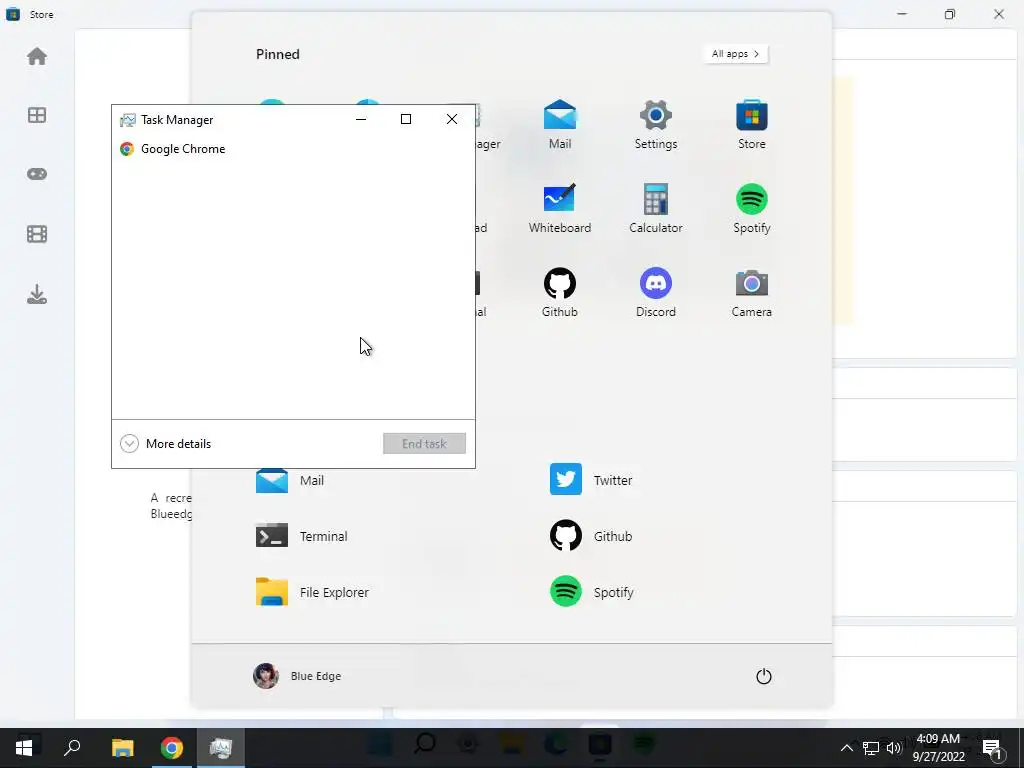Open recommended Github entry

[x=591, y=536]
